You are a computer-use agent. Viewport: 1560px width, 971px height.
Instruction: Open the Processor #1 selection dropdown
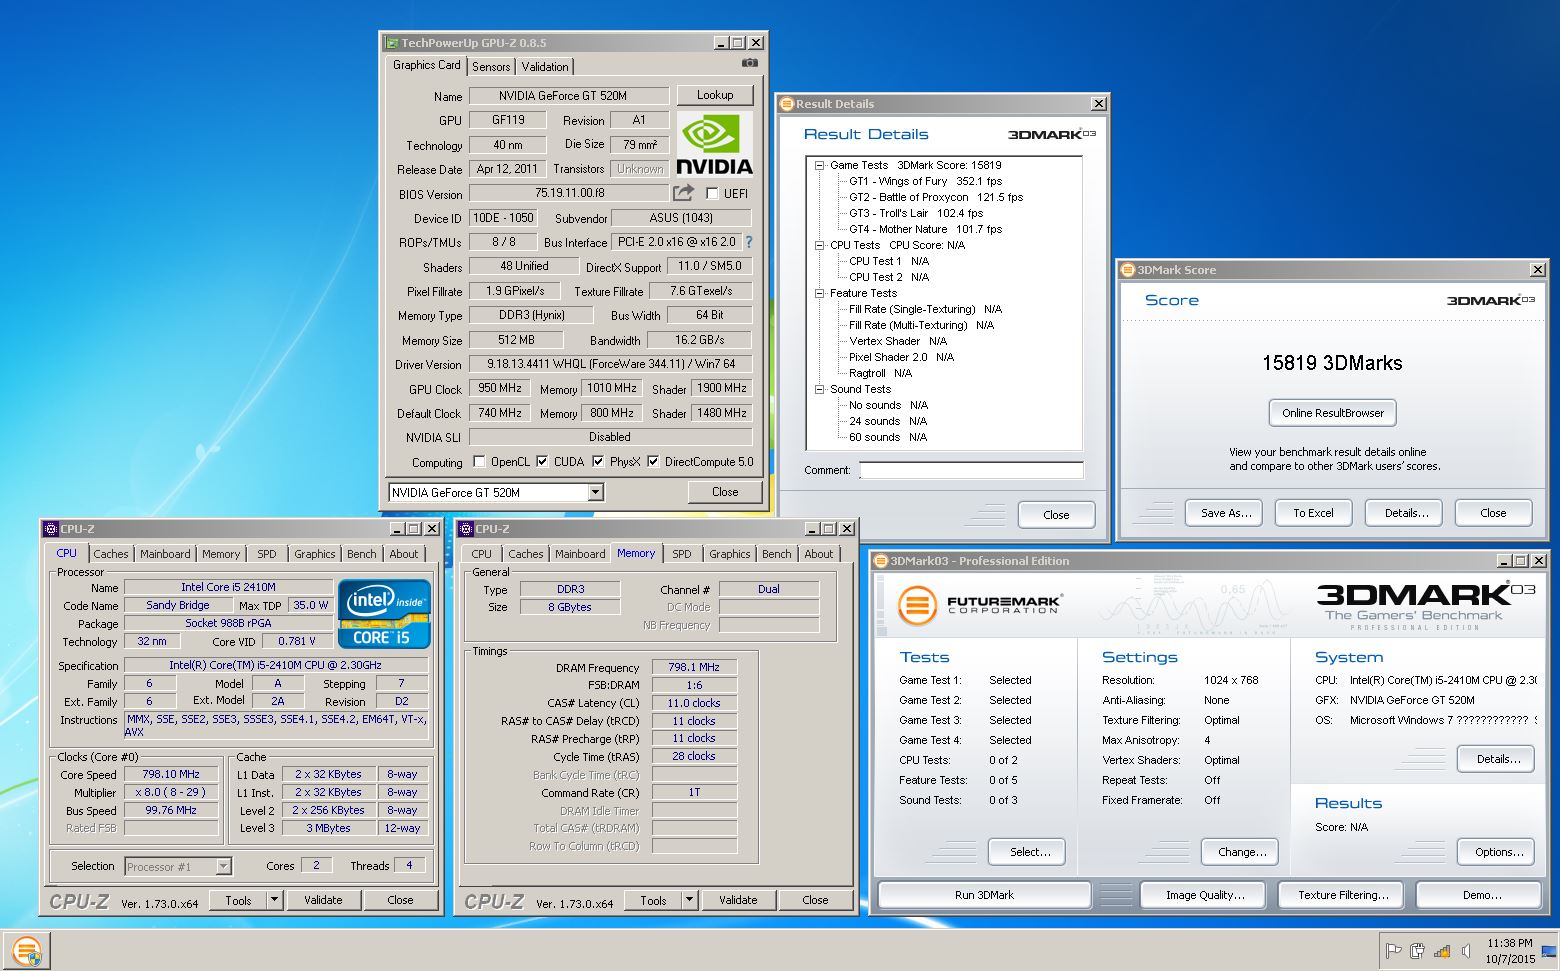[223, 866]
